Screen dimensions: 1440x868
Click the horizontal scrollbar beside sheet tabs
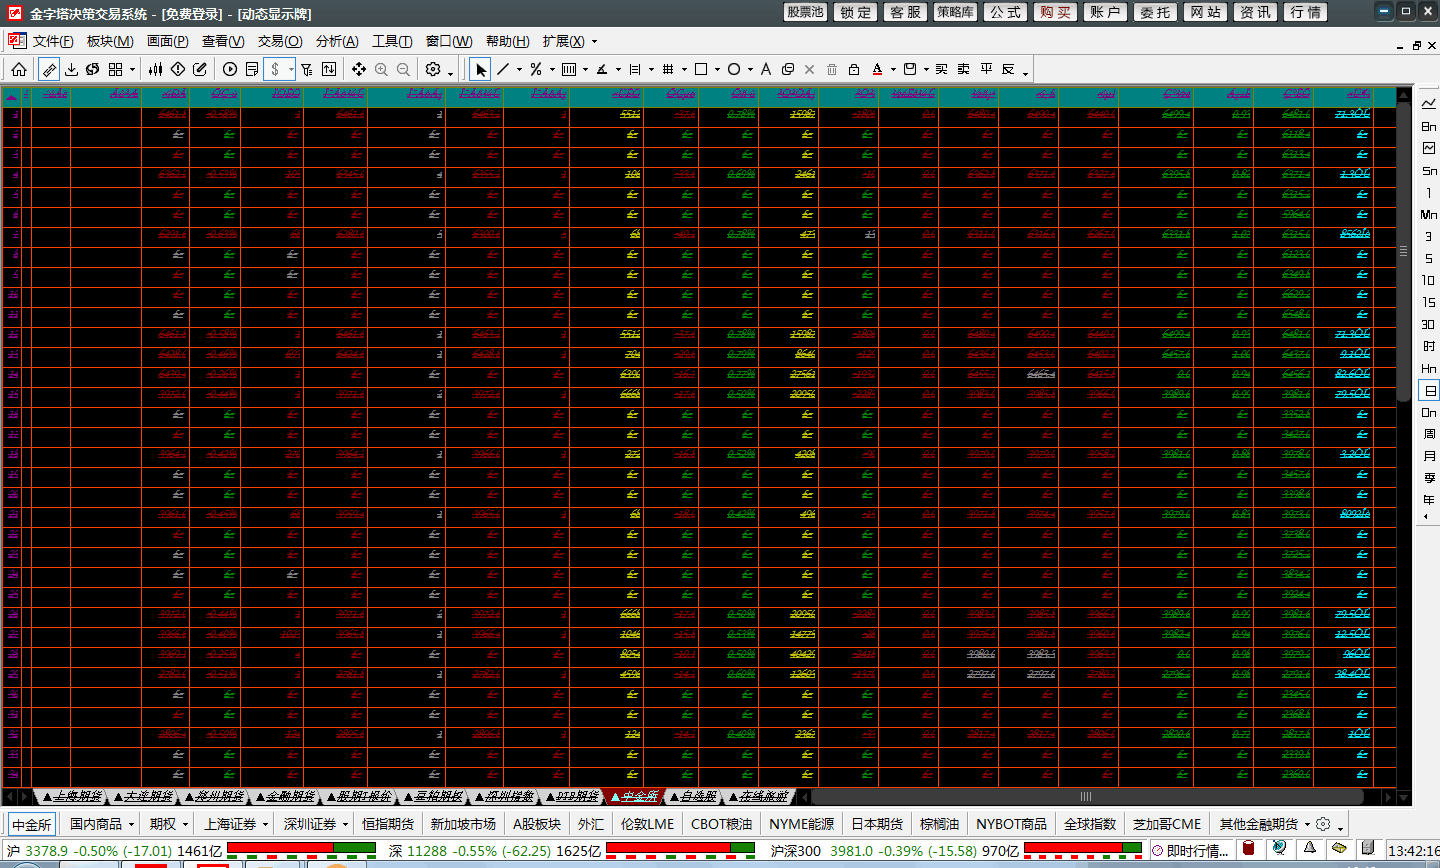(1086, 797)
